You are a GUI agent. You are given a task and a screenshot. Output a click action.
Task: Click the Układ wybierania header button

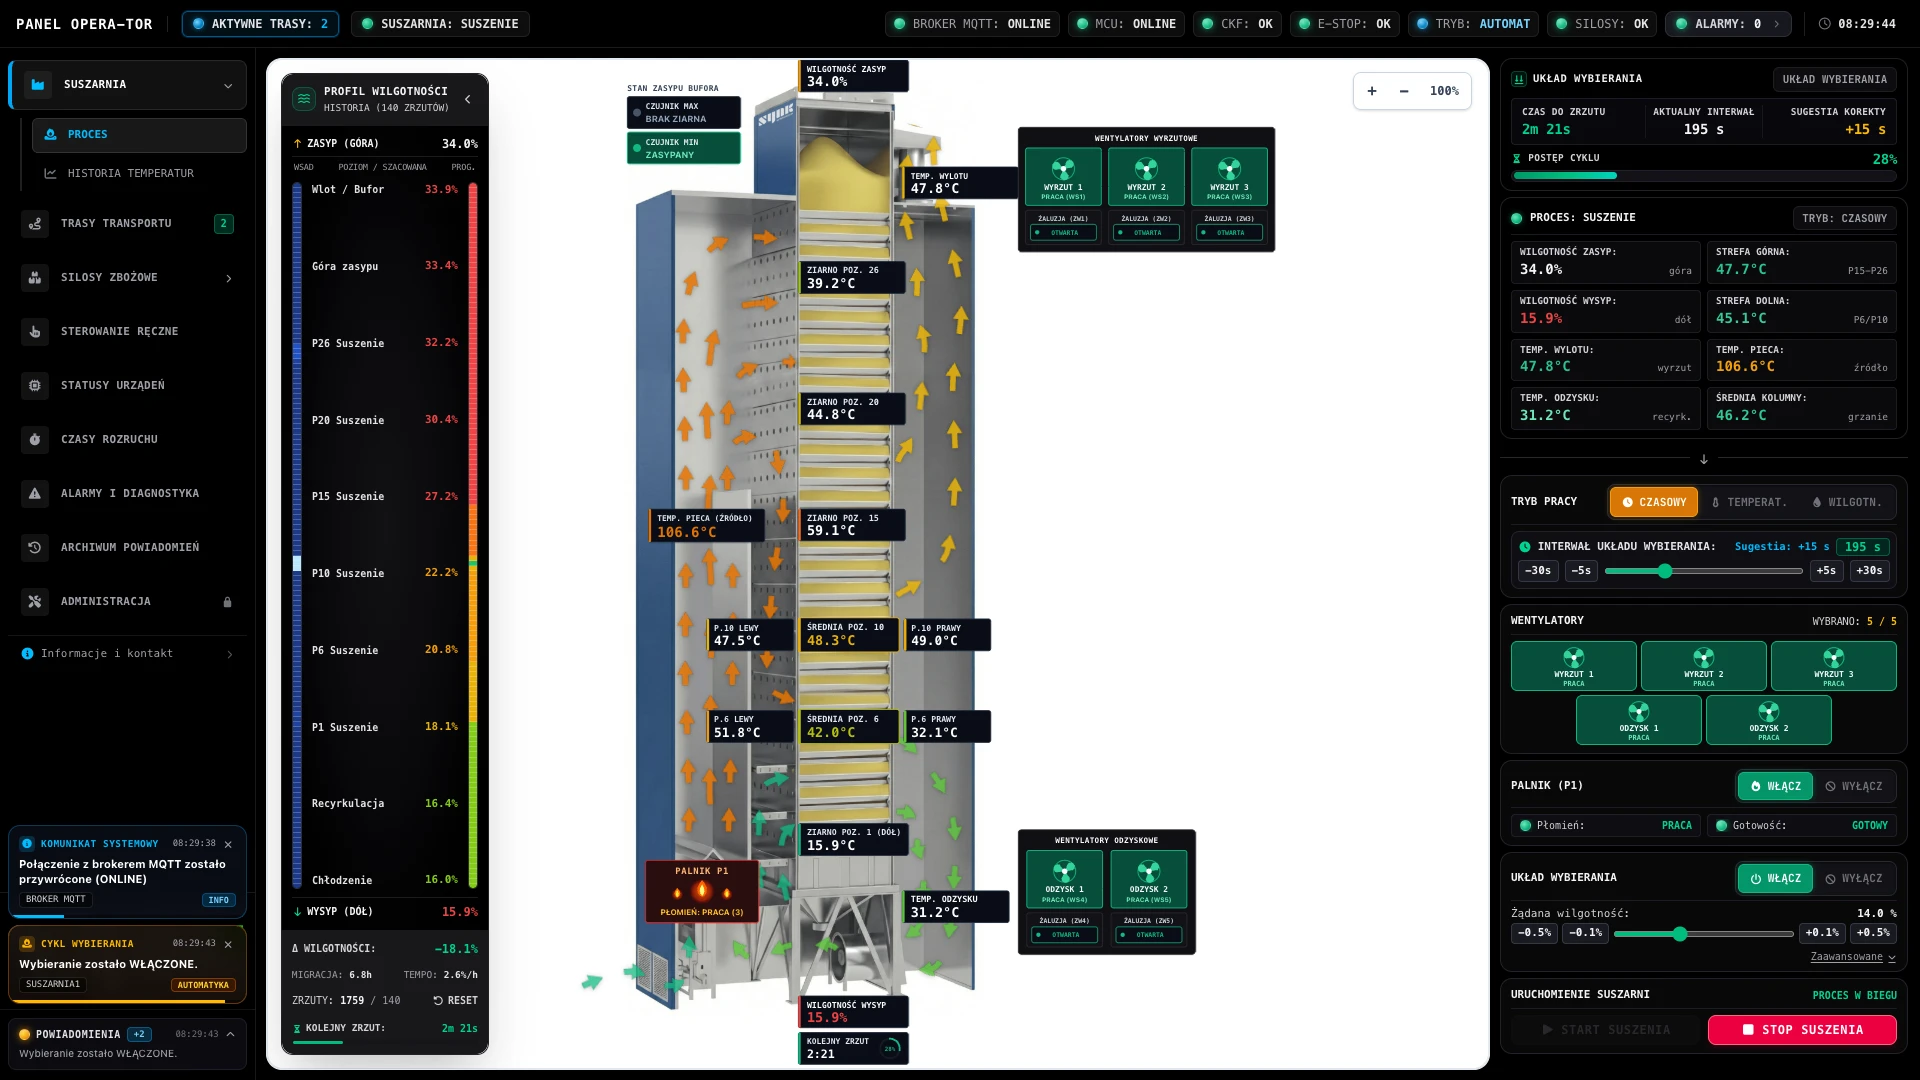point(1834,79)
